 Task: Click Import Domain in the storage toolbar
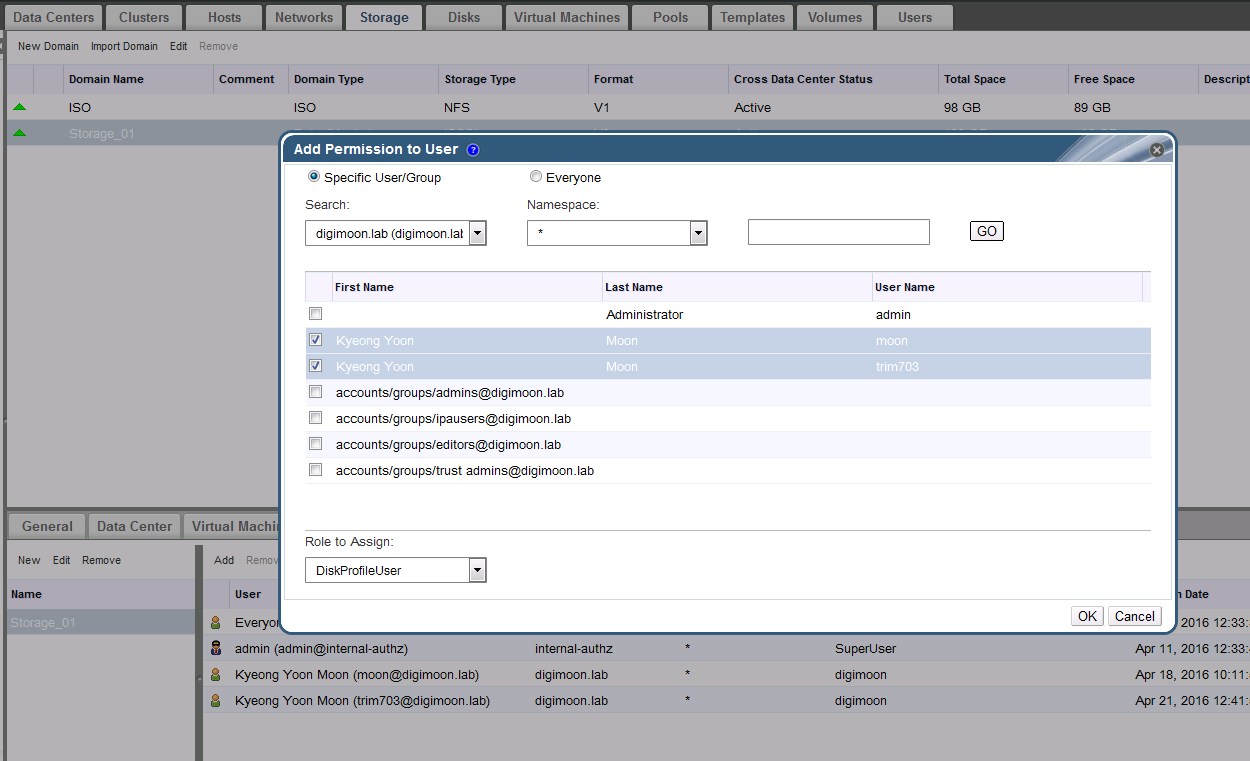point(124,46)
